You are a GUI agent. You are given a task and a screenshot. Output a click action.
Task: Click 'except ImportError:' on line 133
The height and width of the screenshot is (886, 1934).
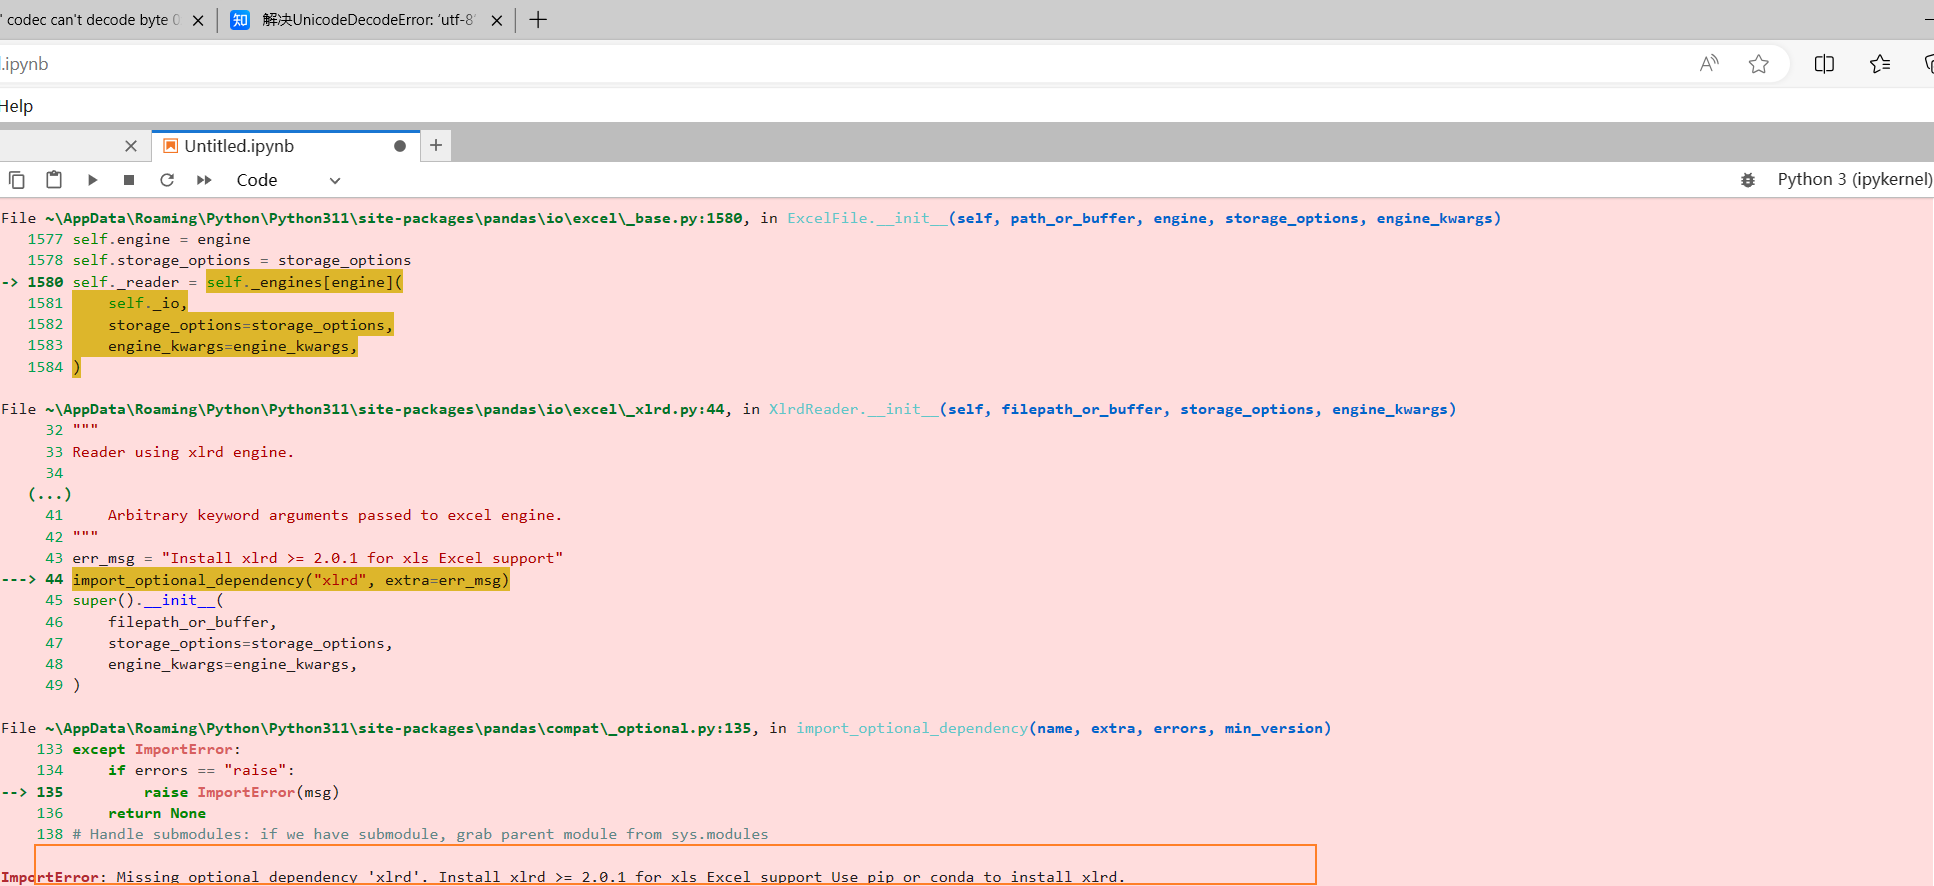pyautogui.click(x=156, y=749)
